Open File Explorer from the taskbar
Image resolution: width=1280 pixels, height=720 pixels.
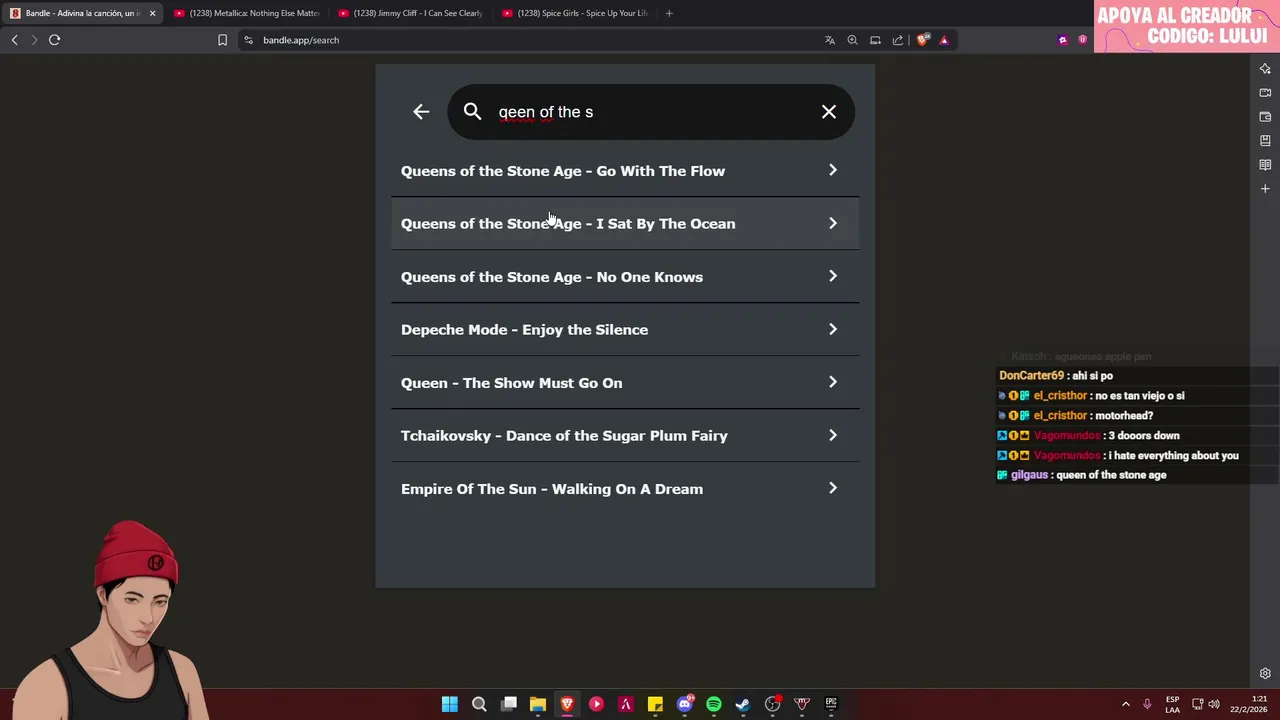coord(538,704)
